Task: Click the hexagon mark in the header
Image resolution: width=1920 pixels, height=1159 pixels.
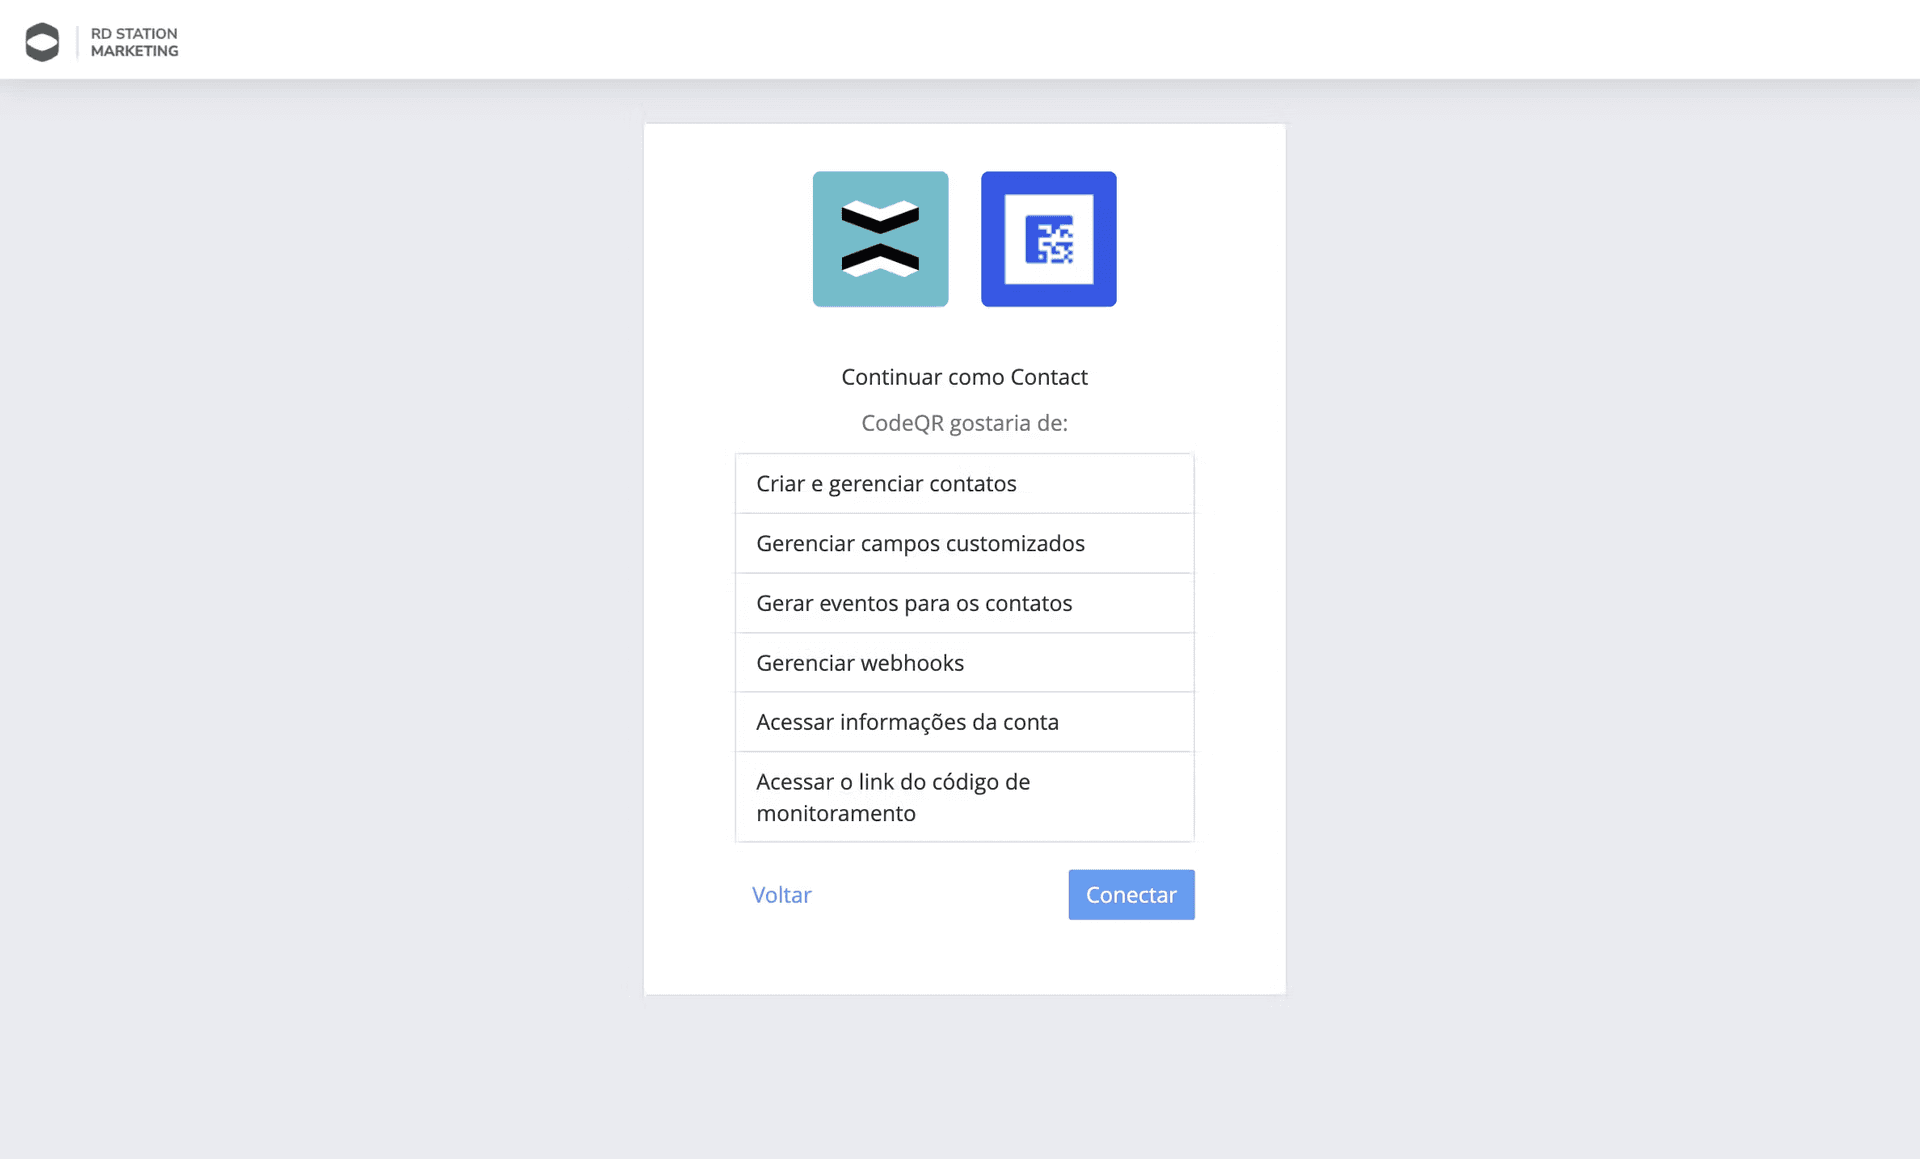Action: pyautogui.click(x=41, y=40)
